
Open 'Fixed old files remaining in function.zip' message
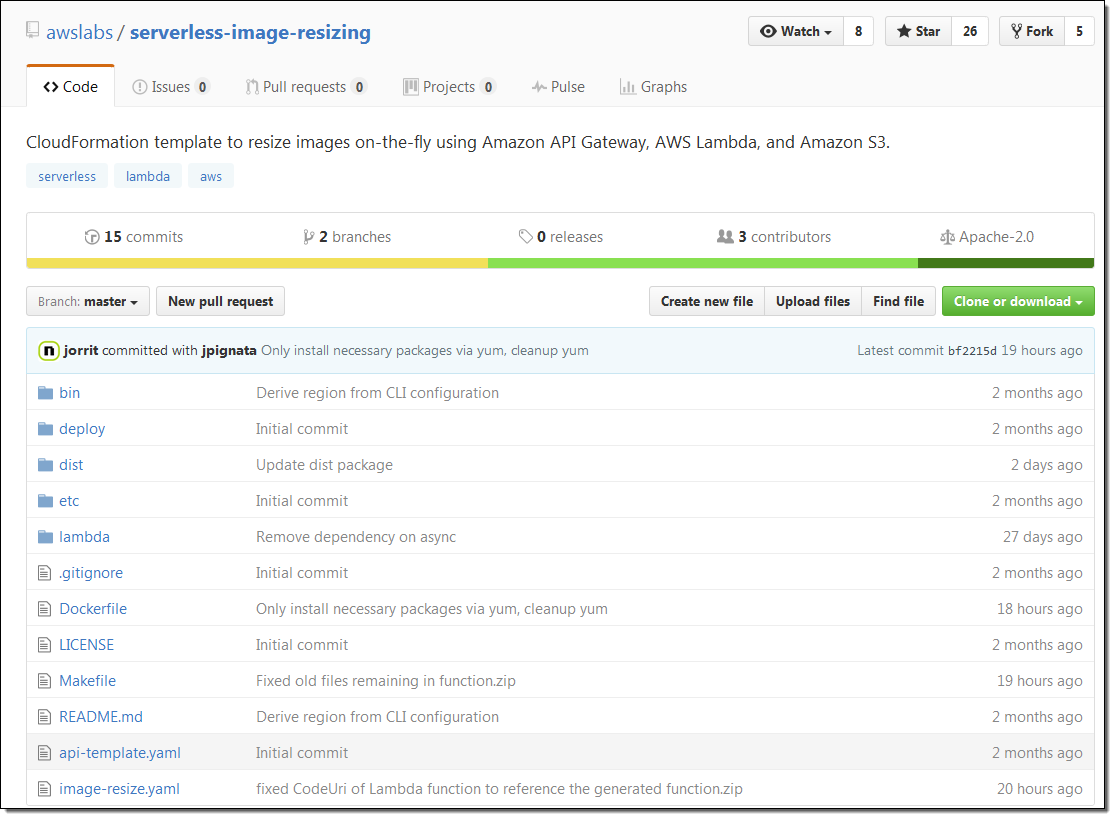pyautogui.click(x=386, y=680)
